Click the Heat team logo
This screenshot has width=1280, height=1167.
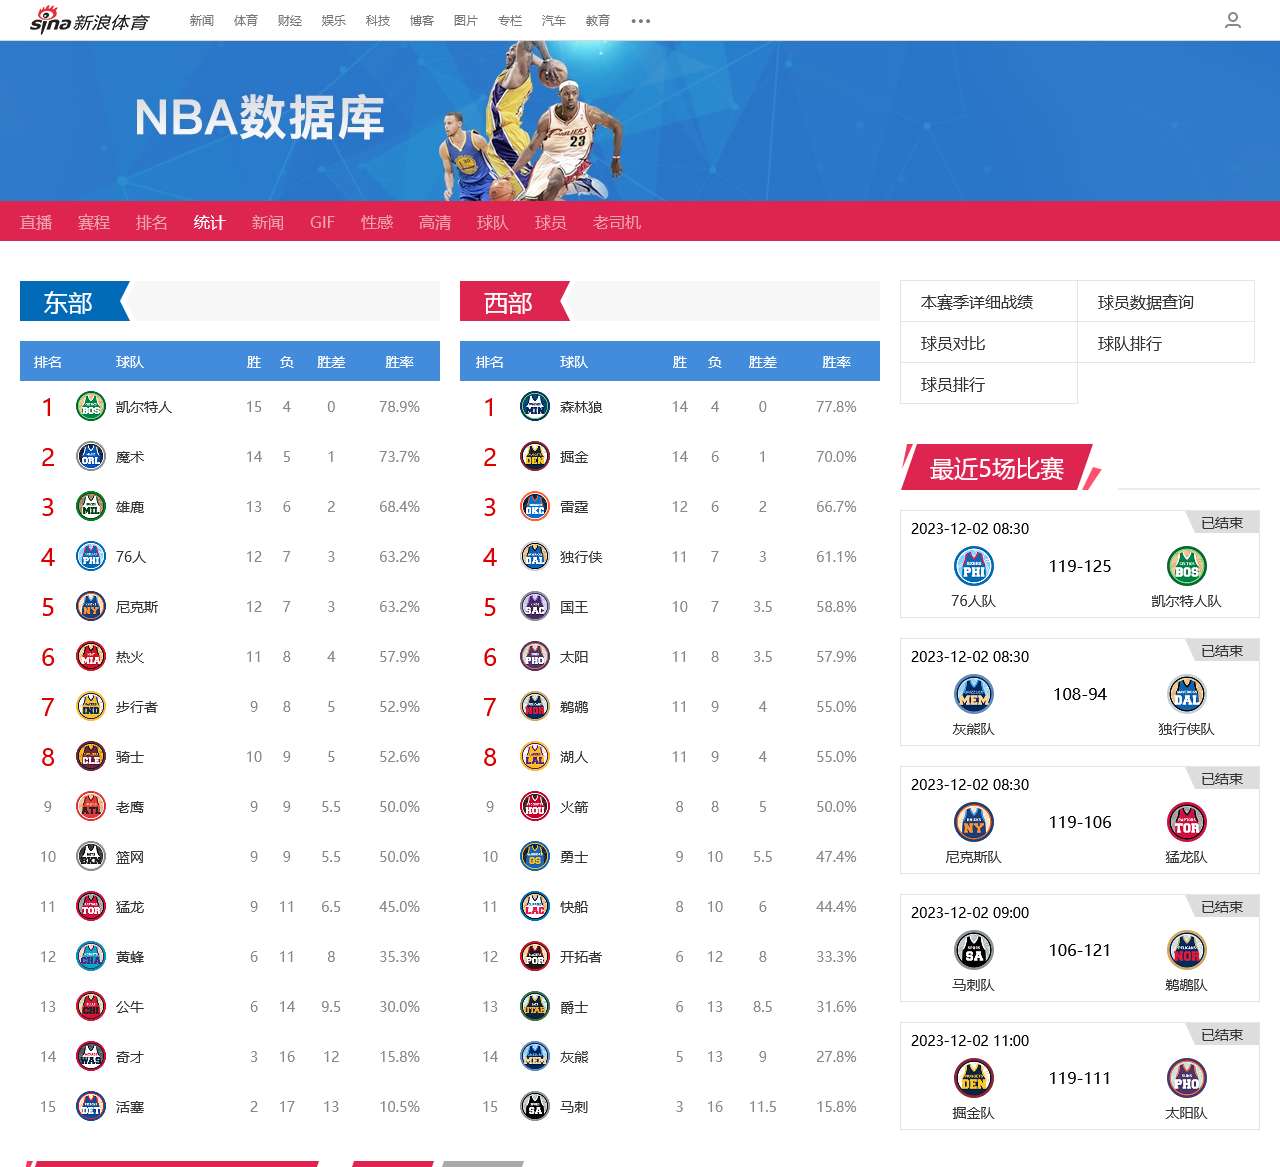click(91, 657)
